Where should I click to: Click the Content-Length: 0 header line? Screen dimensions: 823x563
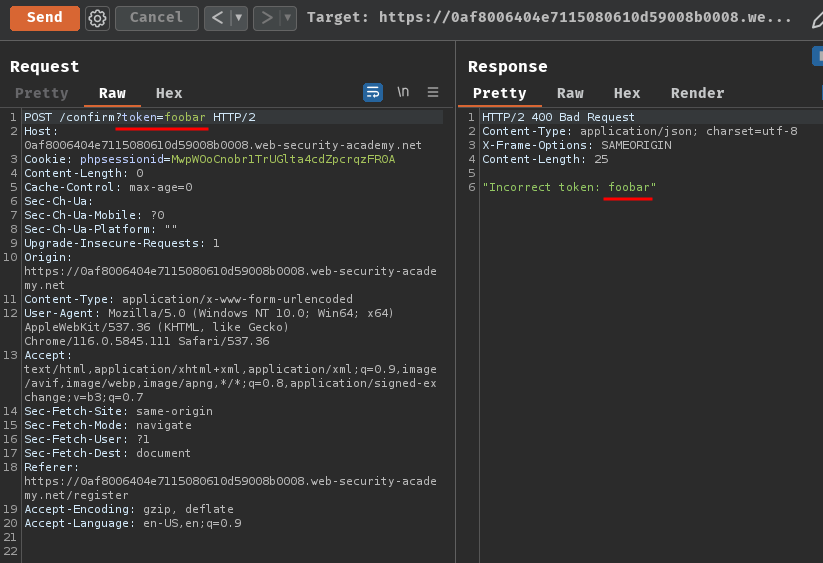point(83,173)
